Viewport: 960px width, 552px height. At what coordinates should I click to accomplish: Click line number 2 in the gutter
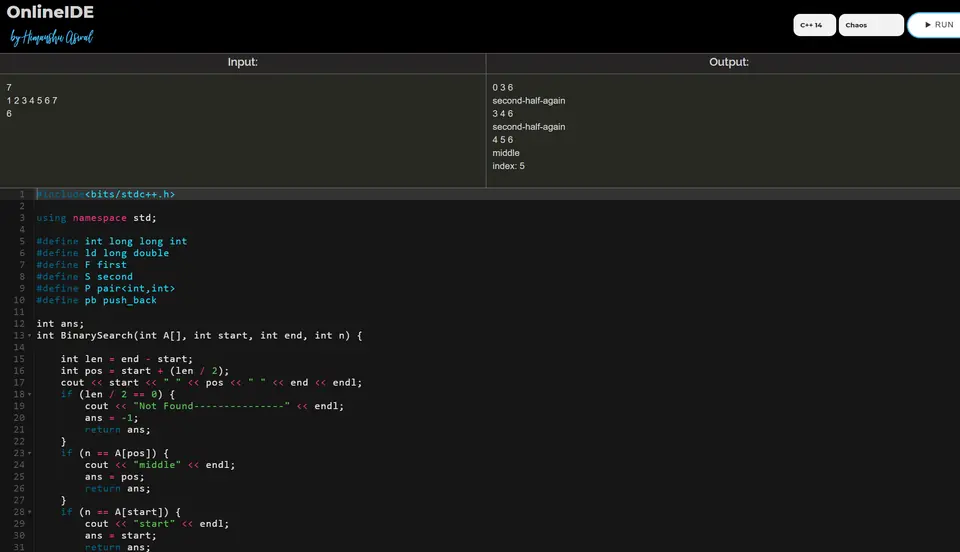22,206
